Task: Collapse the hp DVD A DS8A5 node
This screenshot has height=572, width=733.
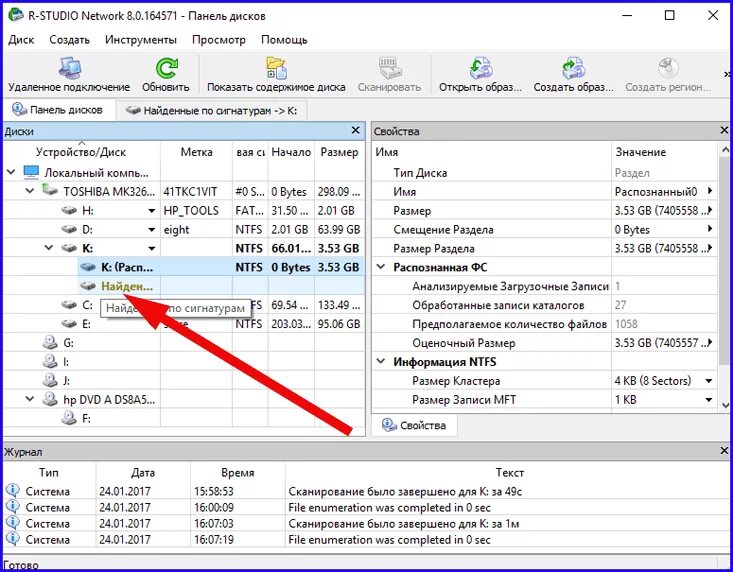Action: tap(30, 399)
